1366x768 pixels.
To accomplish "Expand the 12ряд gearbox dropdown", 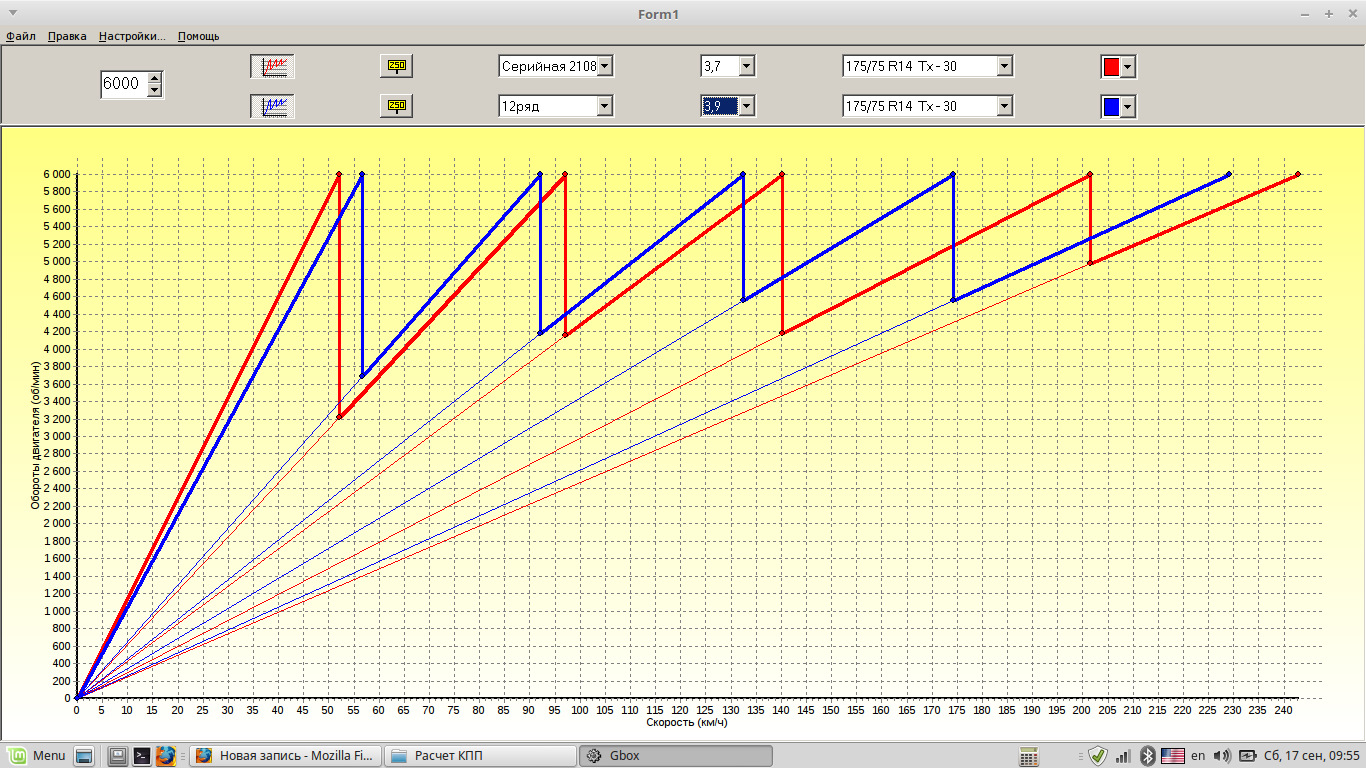I will [605, 106].
